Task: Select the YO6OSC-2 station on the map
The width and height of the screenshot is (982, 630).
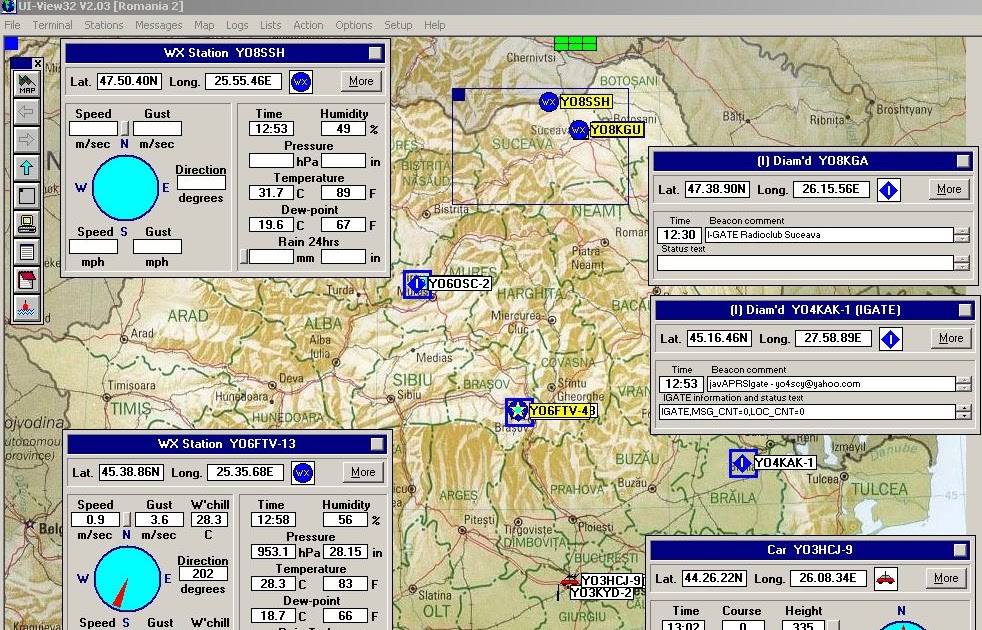Action: coord(417,284)
